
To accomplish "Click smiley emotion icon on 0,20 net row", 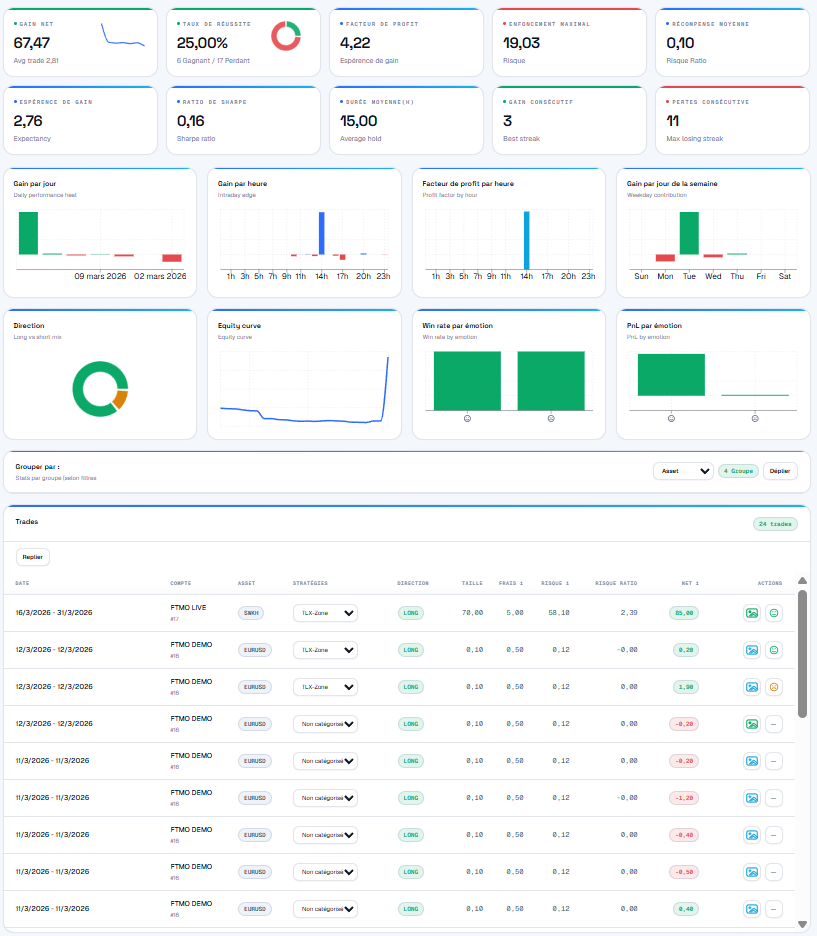I will tap(774, 650).
